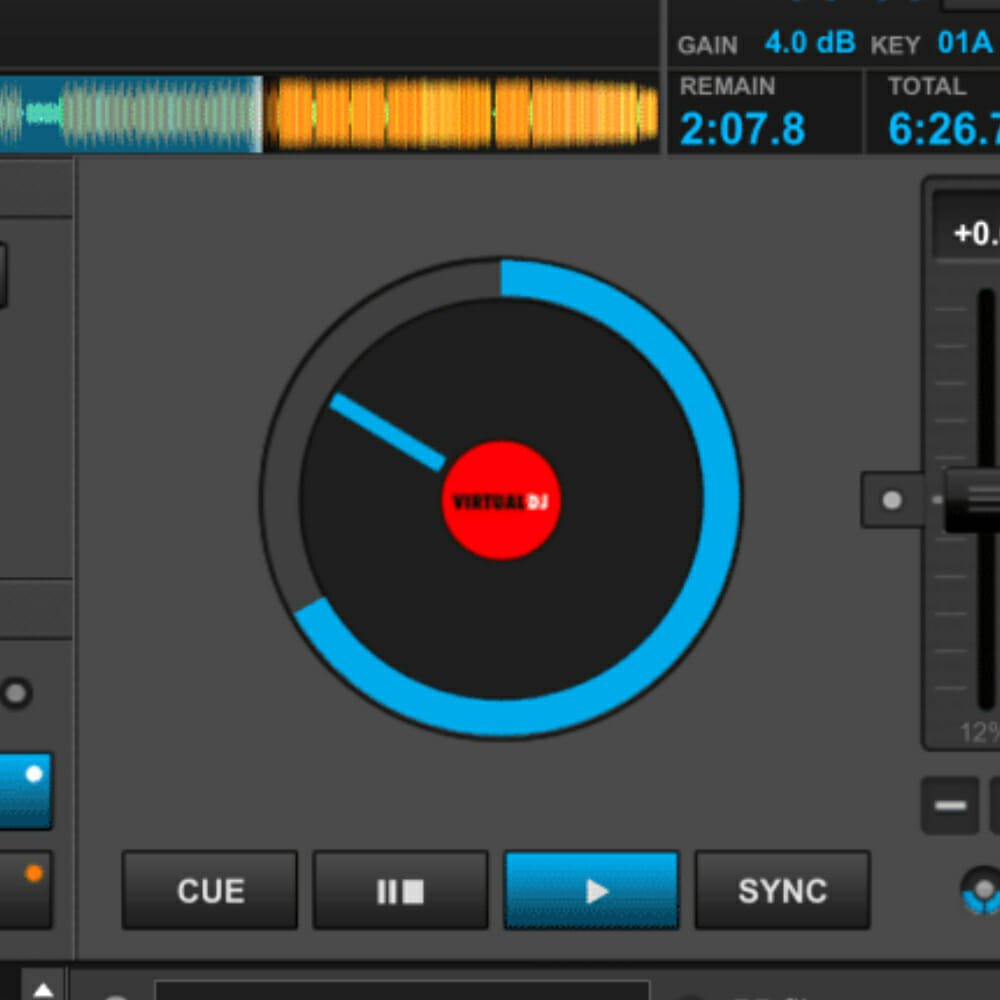The height and width of the screenshot is (1000, 1000).
Task: Click the 4.0 dB gain value
Action: pos(810,43)
